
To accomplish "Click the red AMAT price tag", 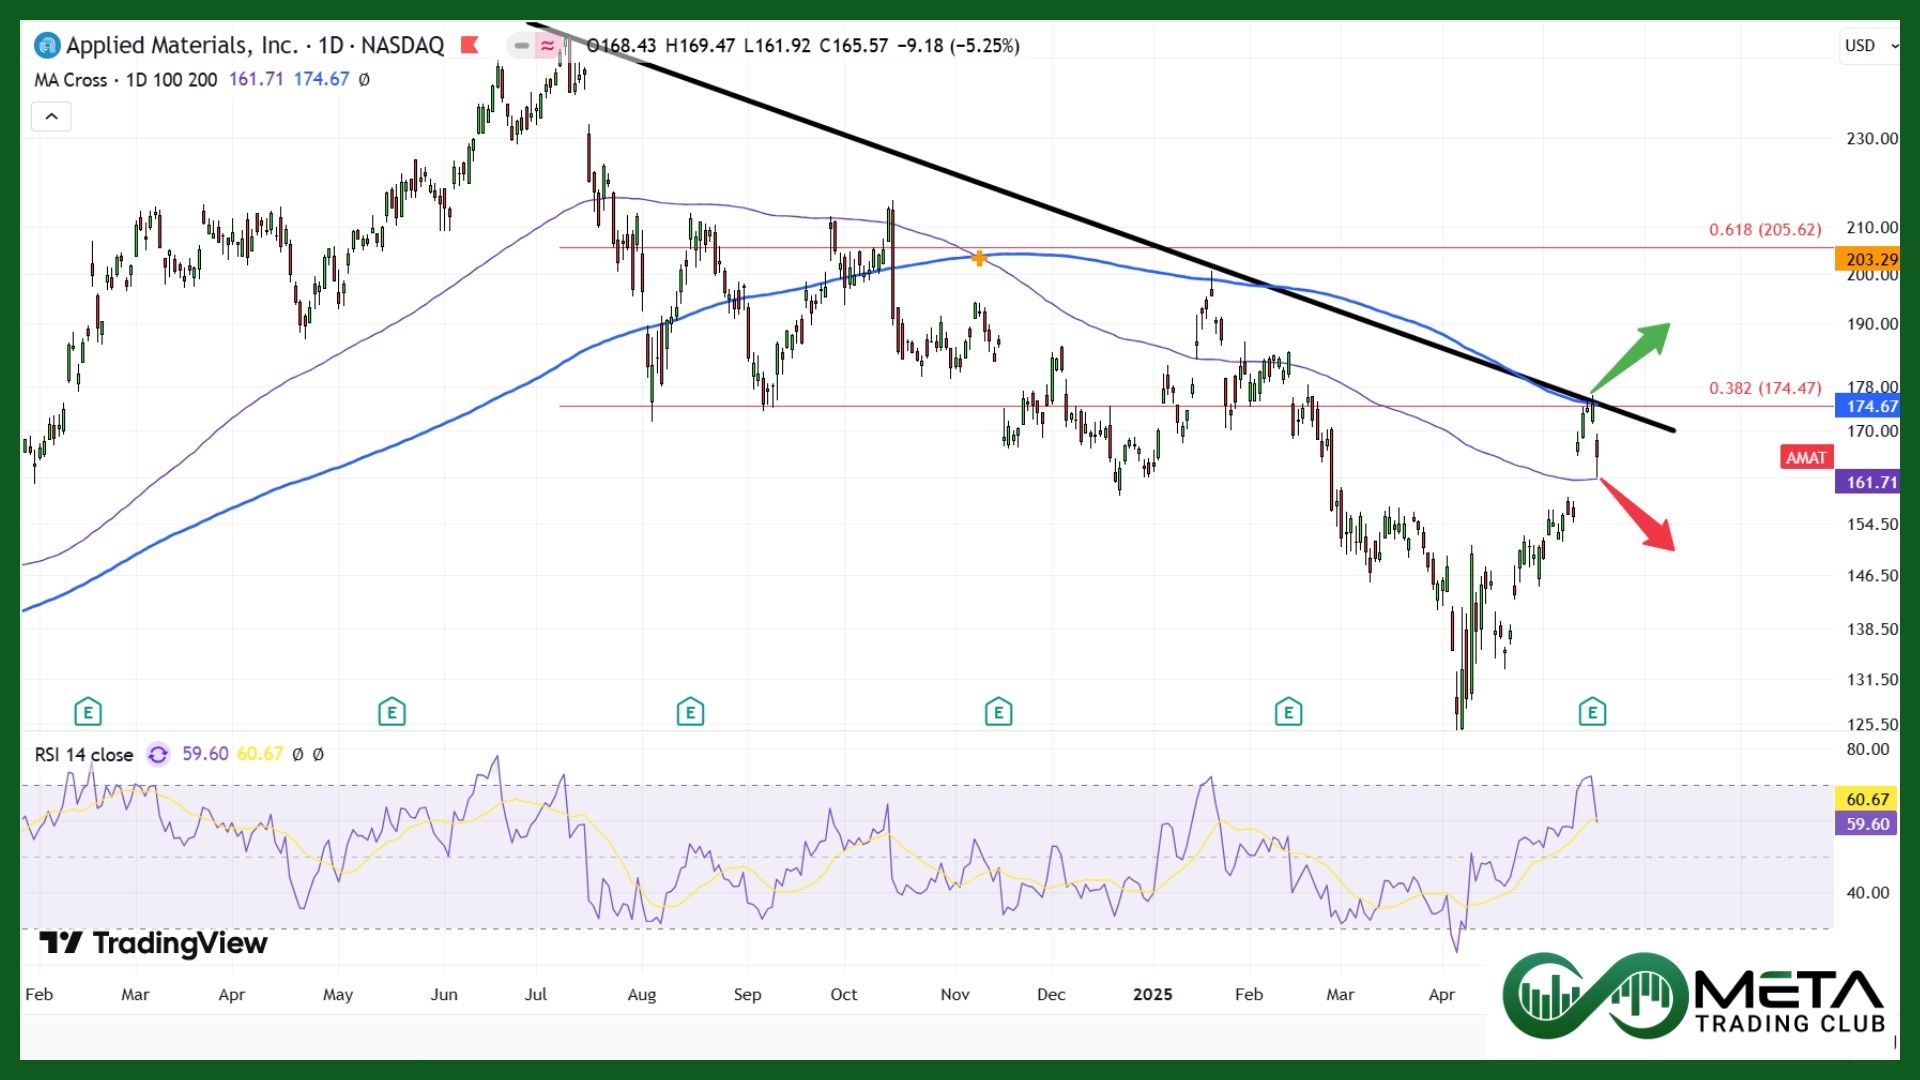I will [x=1806, y=458].
